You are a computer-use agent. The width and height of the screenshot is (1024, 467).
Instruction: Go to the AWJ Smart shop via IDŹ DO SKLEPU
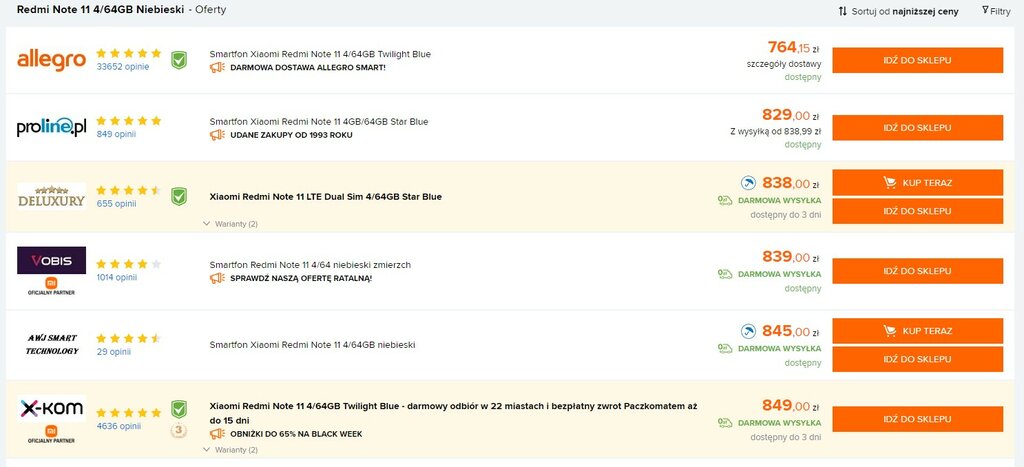(x=918, y=359)
